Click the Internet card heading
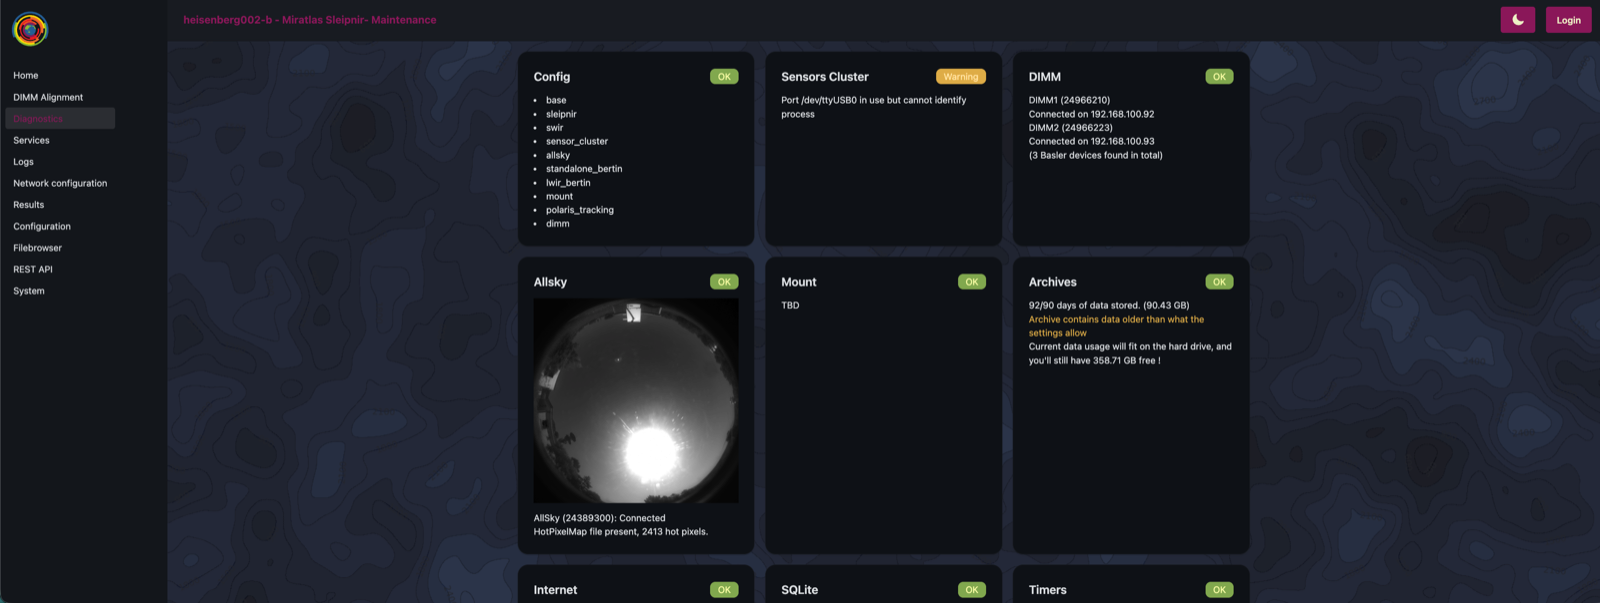Screen dimensions: 1600x603 556,590
